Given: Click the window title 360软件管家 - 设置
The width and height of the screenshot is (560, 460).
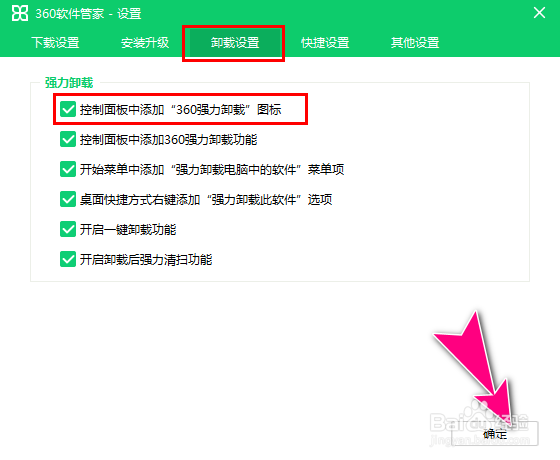Looking at the screenshot, I should tap(88, 14).
